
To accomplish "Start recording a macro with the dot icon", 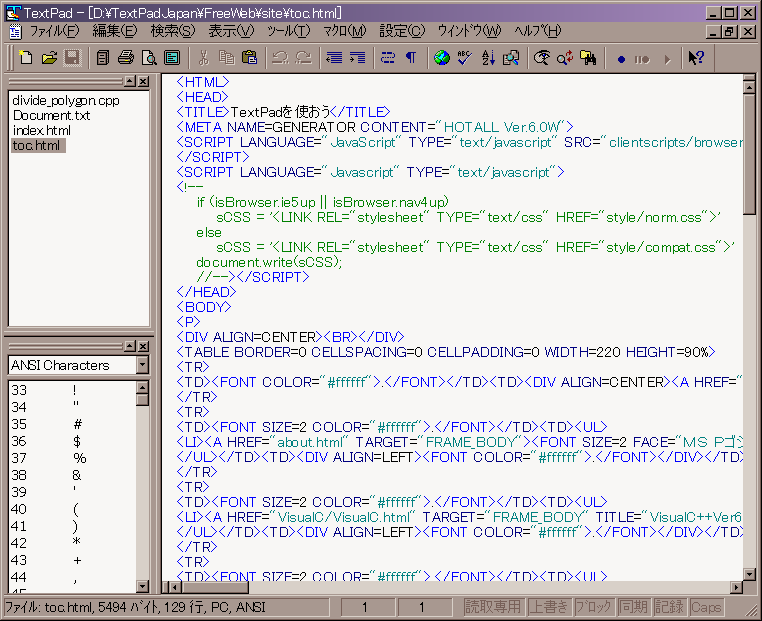I will click(621, 59).
